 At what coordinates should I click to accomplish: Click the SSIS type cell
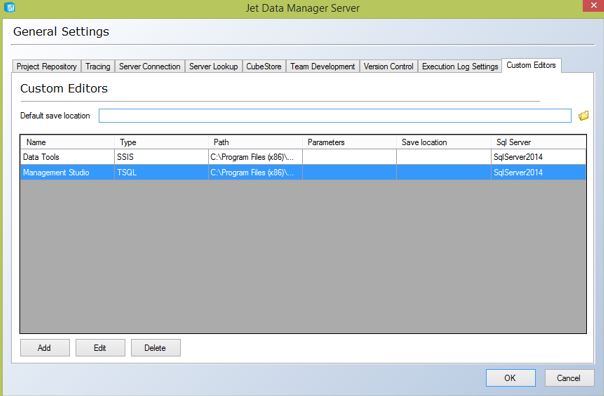161,157
